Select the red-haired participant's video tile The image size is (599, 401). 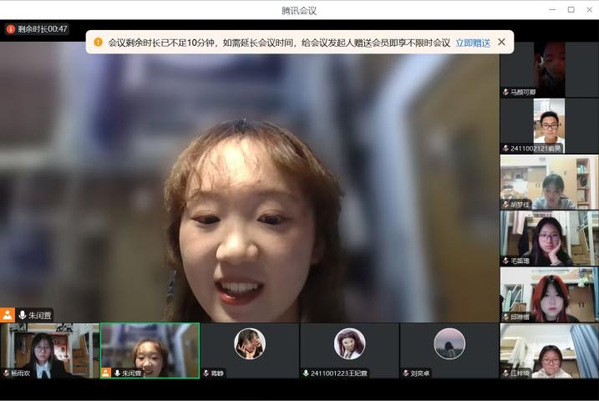[549, 295]
